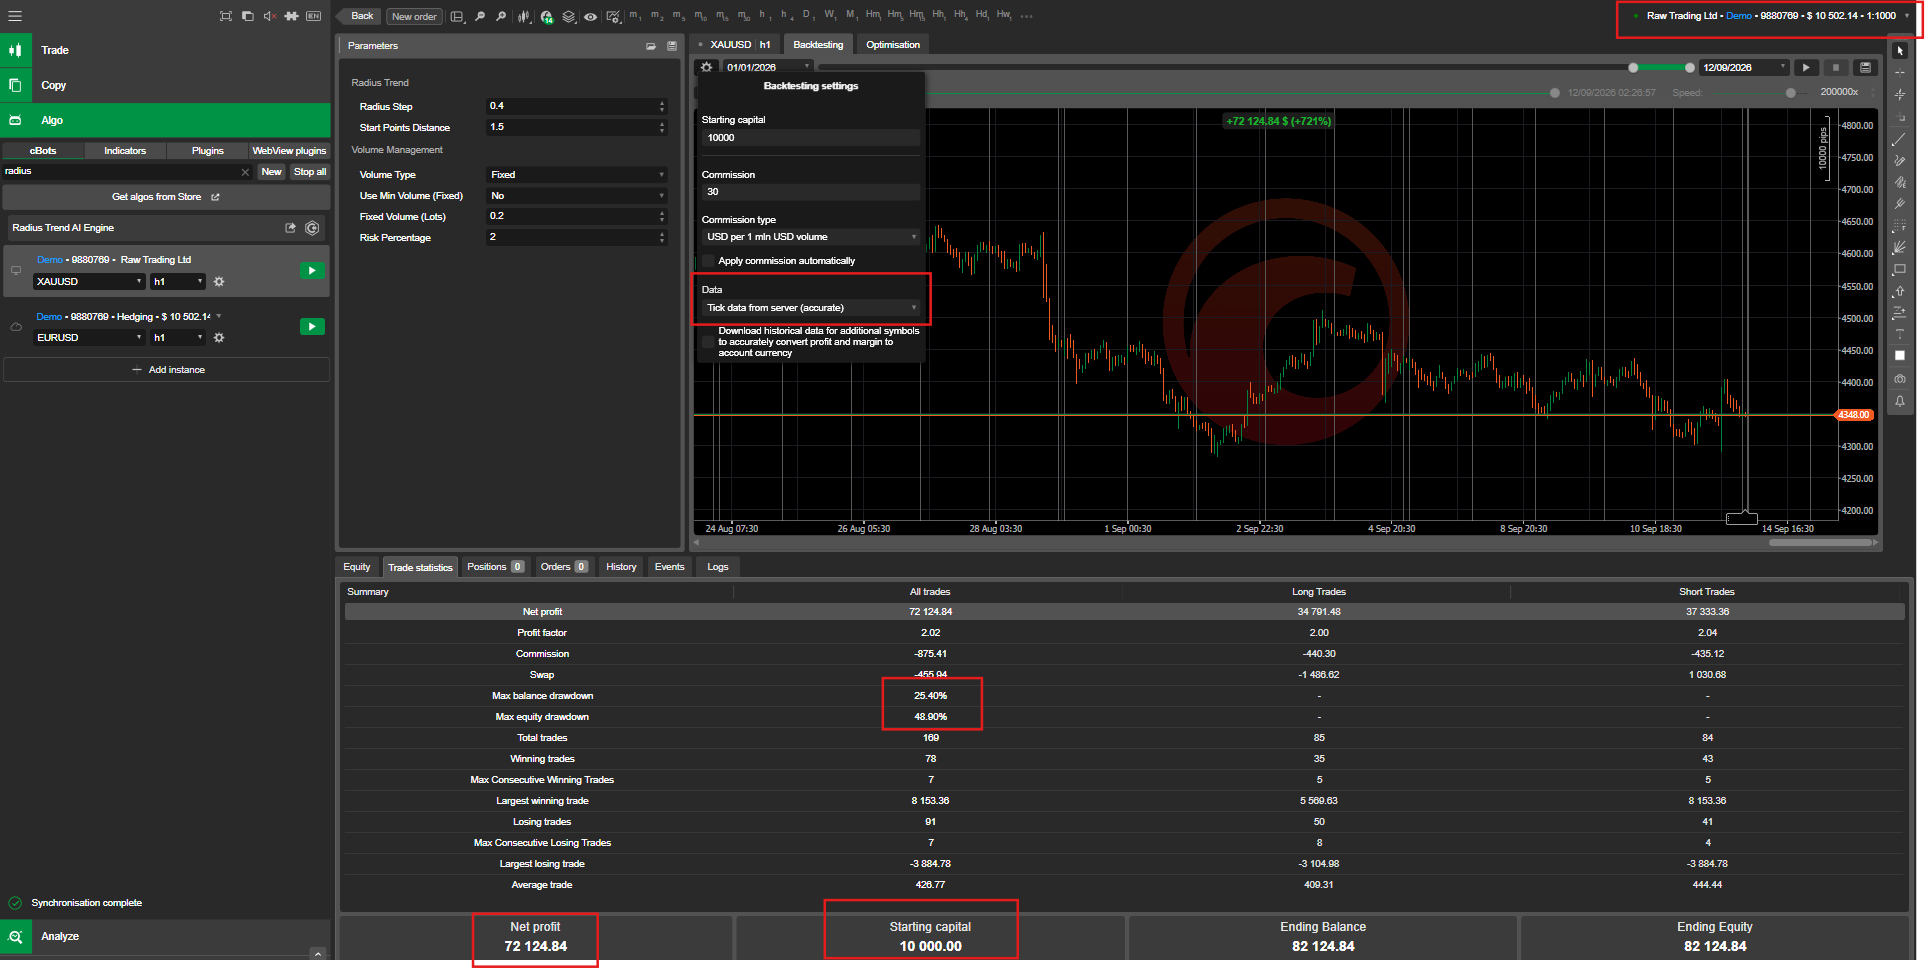Open the Events tab

669,567
